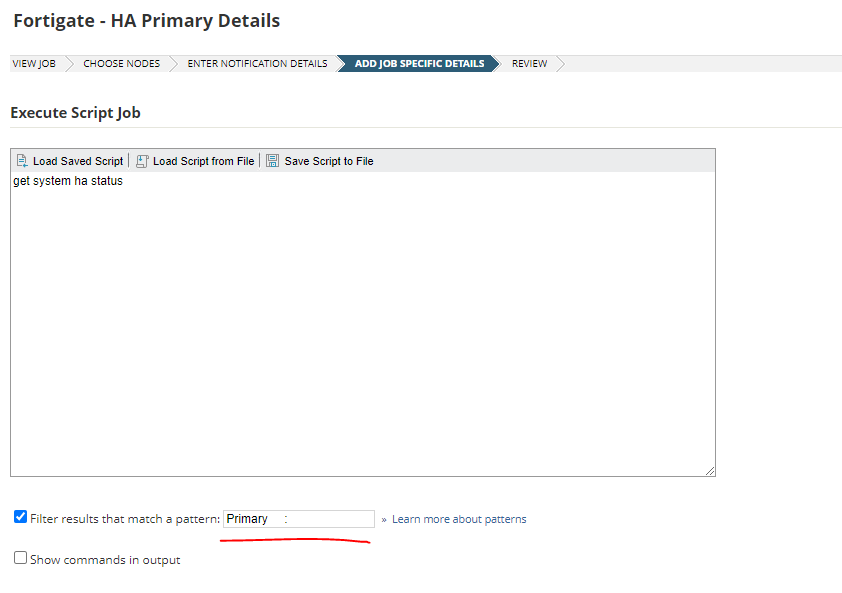This screenshot has height=593, width=842.
Task: Choose Load Script from File text label
Action: tap(204, 161)
